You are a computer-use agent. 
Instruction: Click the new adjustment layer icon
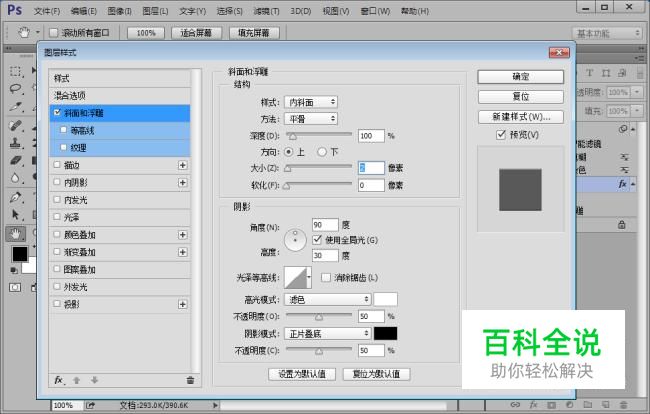[x=570, y=405]
